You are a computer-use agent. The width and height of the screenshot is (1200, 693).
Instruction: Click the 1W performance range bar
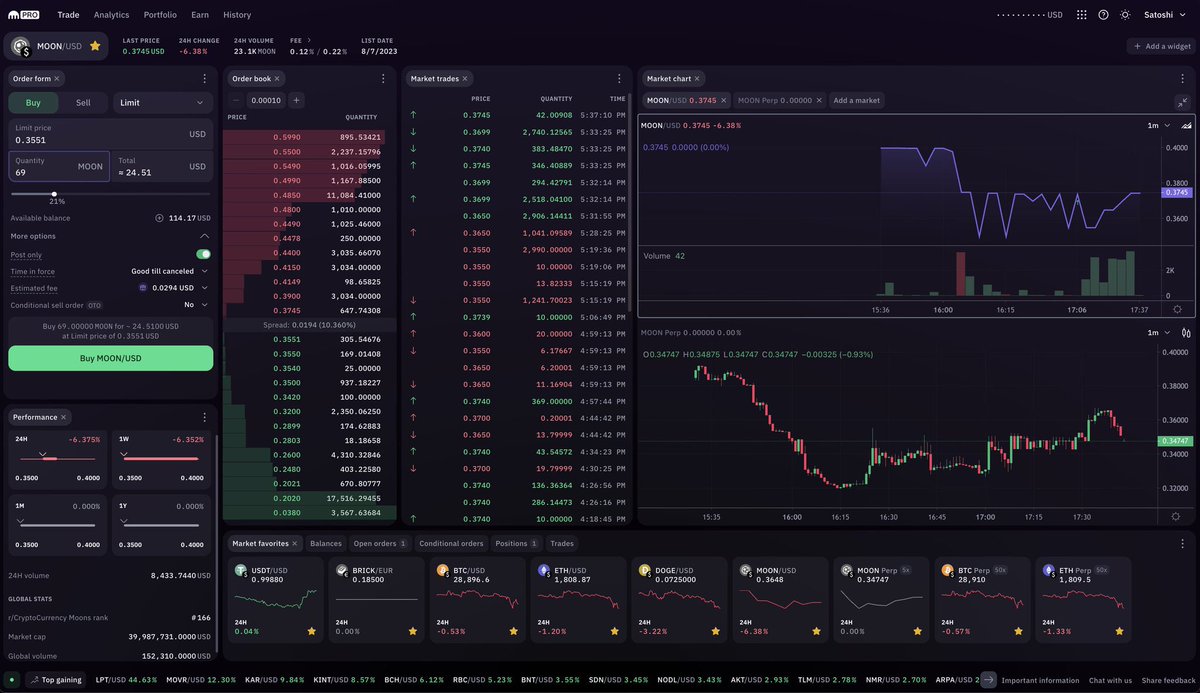162,459
